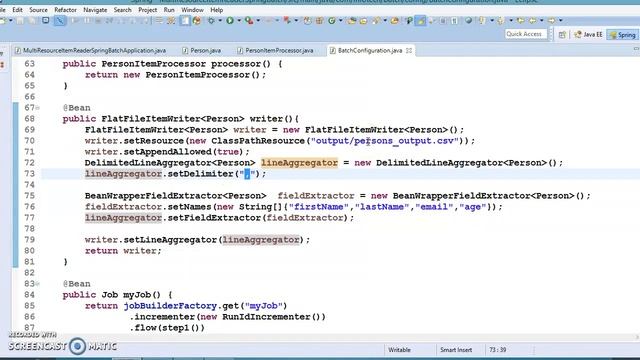
Task: Open the Navigate menu
Action: click(x=95, y=9)
